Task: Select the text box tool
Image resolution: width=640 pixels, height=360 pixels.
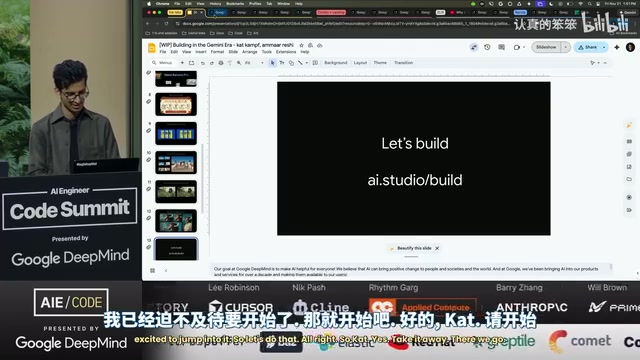Action: coord(282,63)
